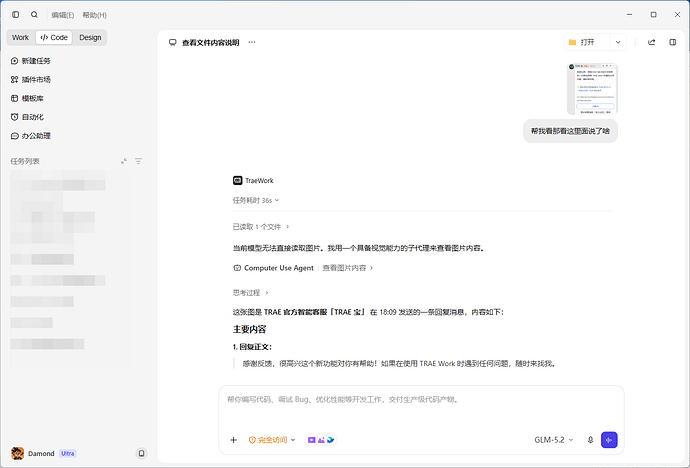Click the 模板库 box icon
Screen dimensions: 690x468
15,99
